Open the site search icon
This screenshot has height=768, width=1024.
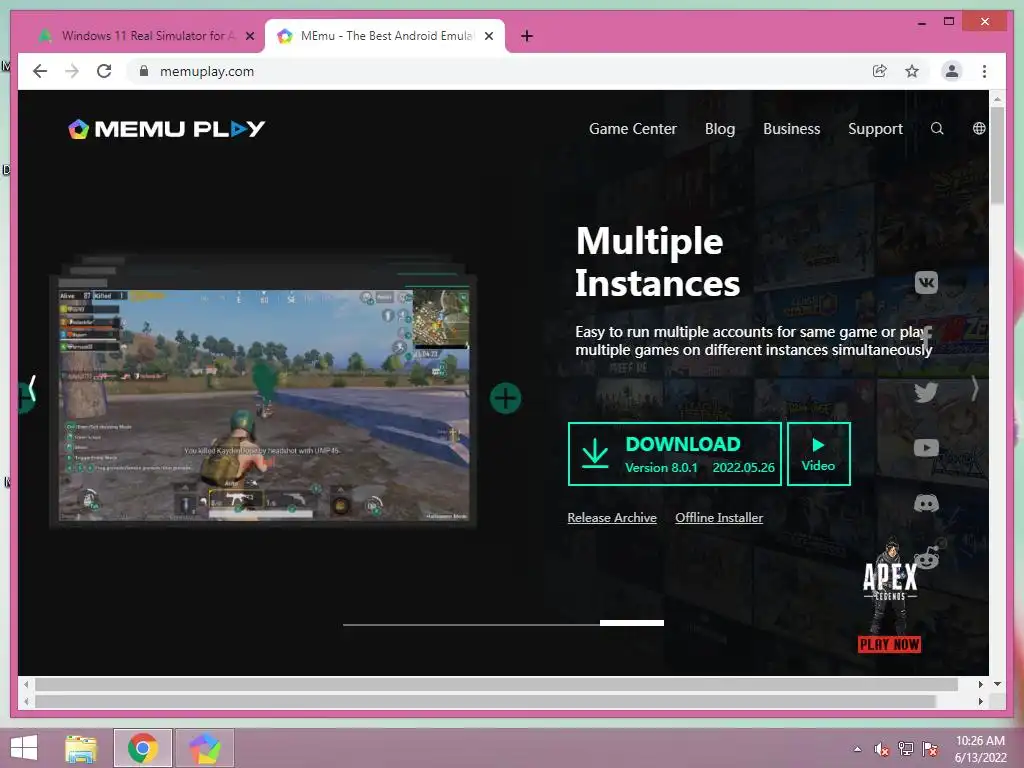tap(936, 129)
